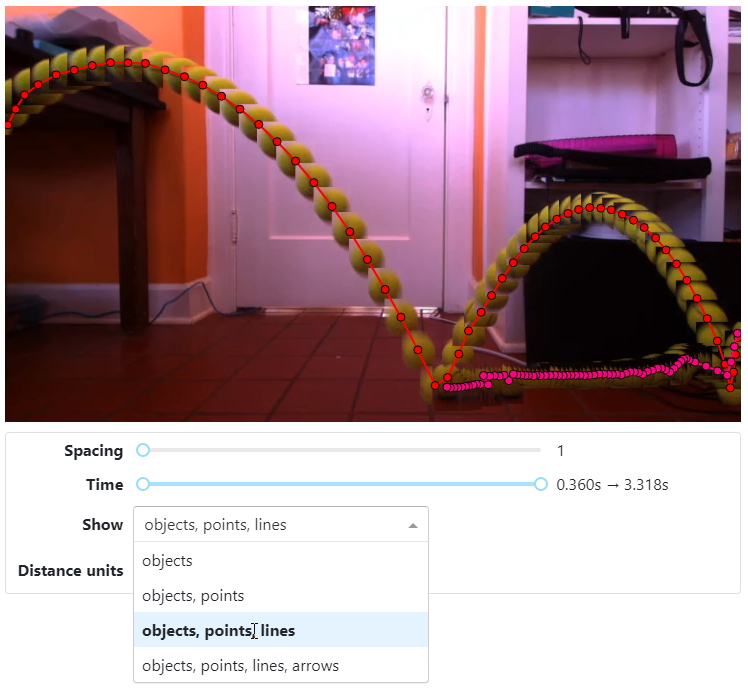This screenshot has height=696, width=748.
Task: Click the left handle of Time slider
Action: click(x=143, y=485)
